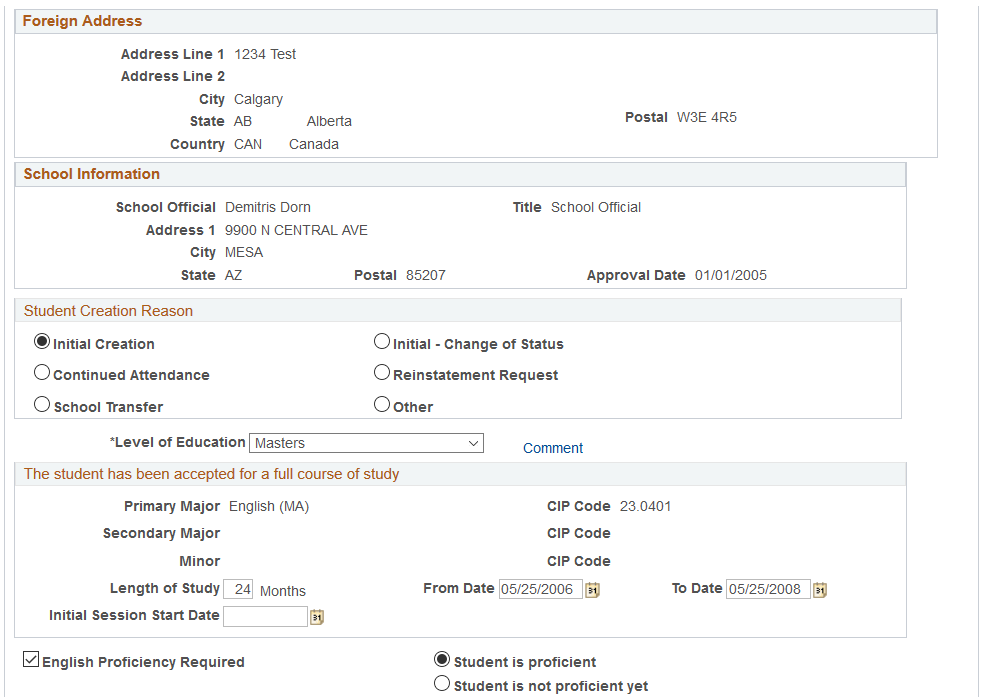This screenshot has width=983, height=697.
Task: Select Student is not proficient yet
Action: coord(442,683)
